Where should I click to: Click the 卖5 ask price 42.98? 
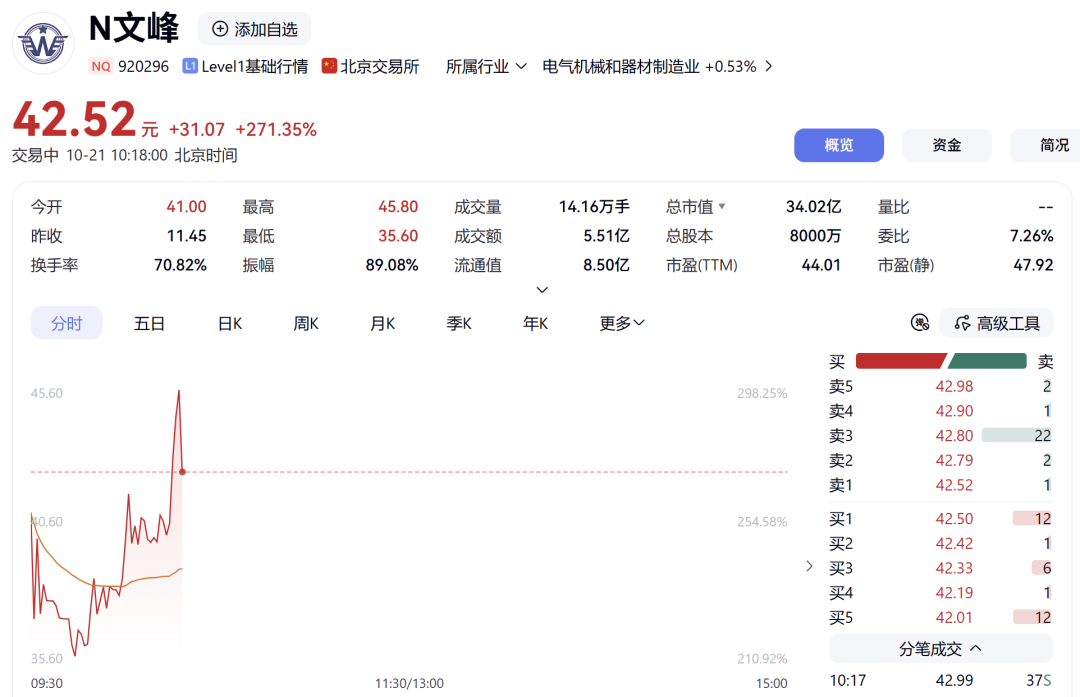954,386
